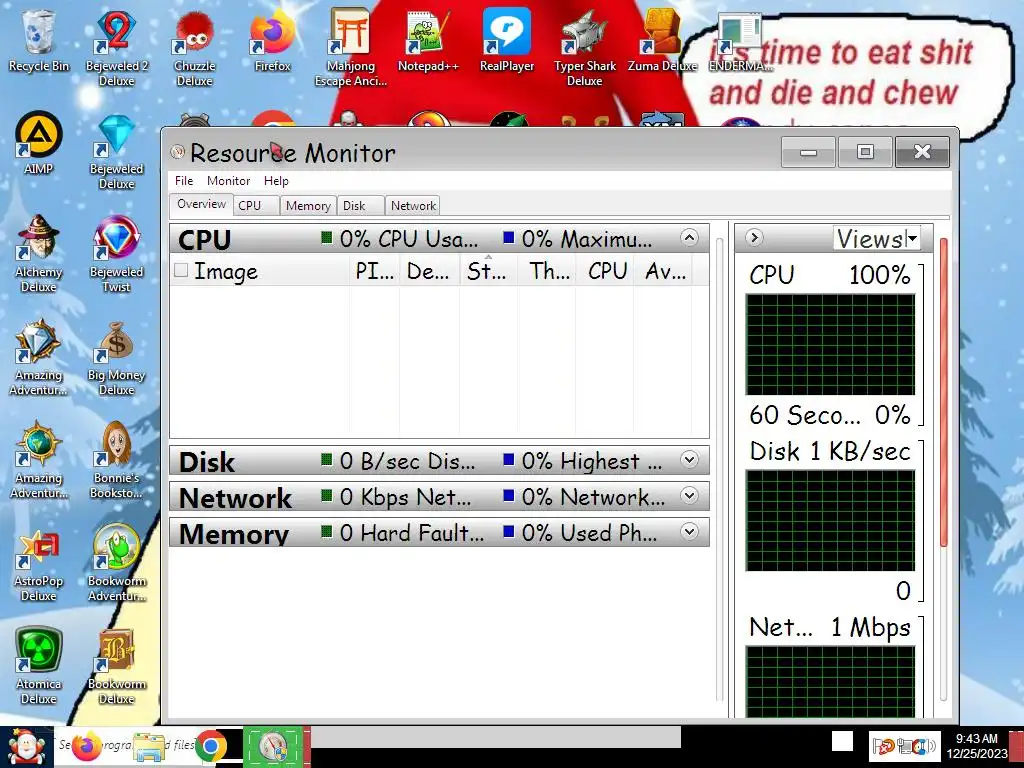Click system tray notification icons

[904, 746]
